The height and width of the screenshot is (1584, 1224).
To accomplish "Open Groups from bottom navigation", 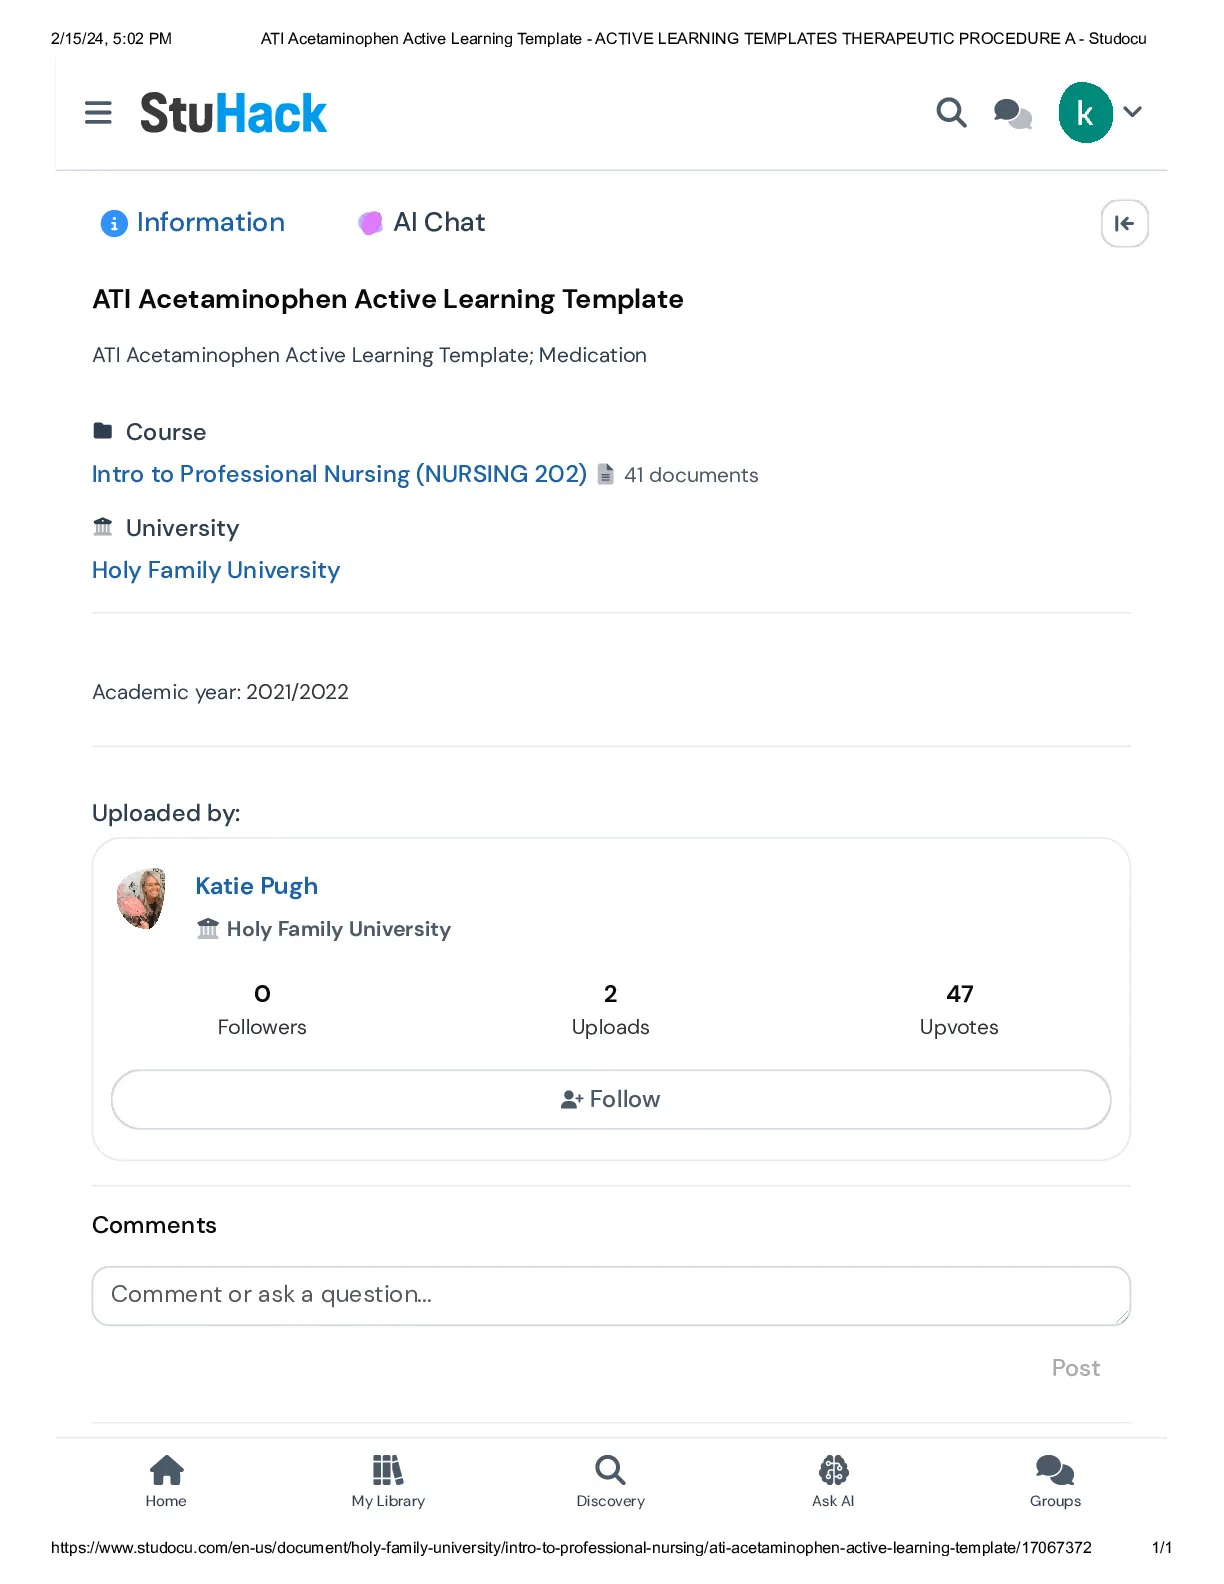I will click(x=1055, y=1481).
